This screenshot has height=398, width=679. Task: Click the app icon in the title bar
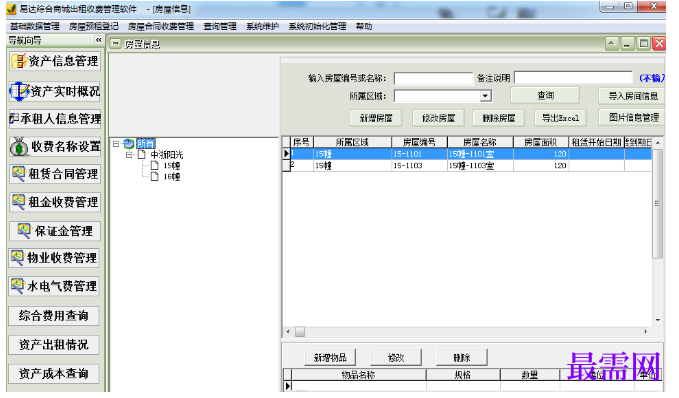pyautogui.click(x=12, y=9)
